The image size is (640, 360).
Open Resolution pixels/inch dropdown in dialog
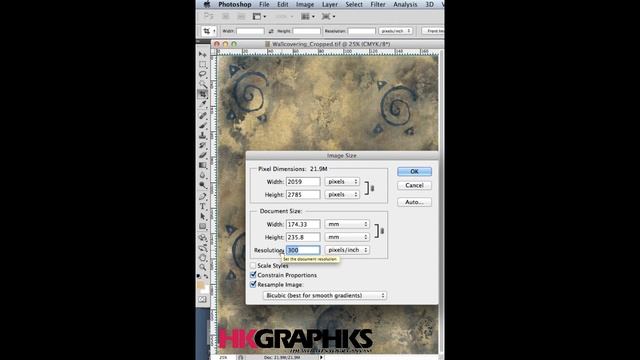[347, 250]
